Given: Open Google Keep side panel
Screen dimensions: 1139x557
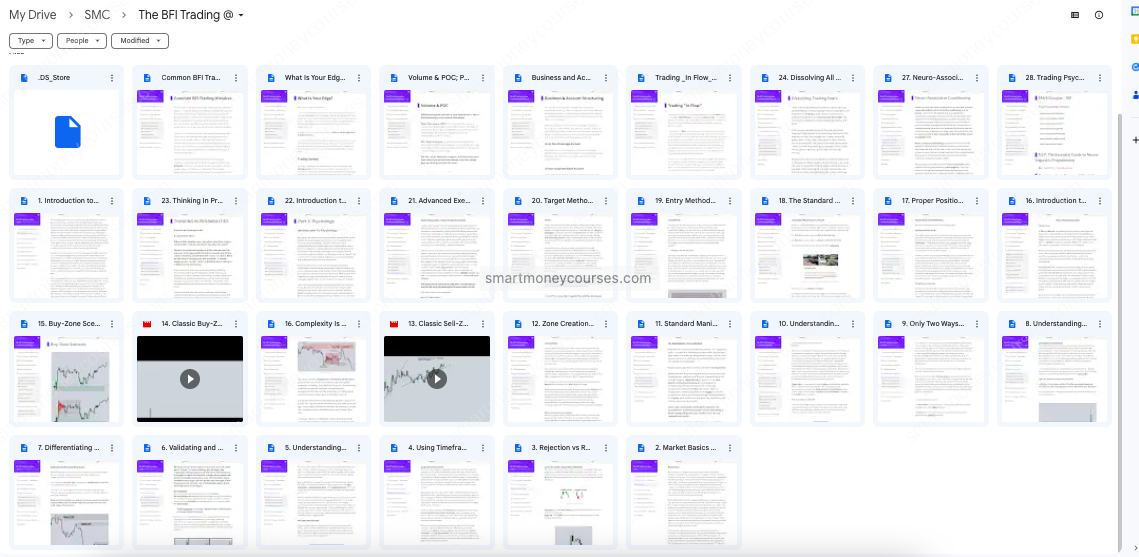Looking at the screenshot, I should click(x=1135, y=38).
